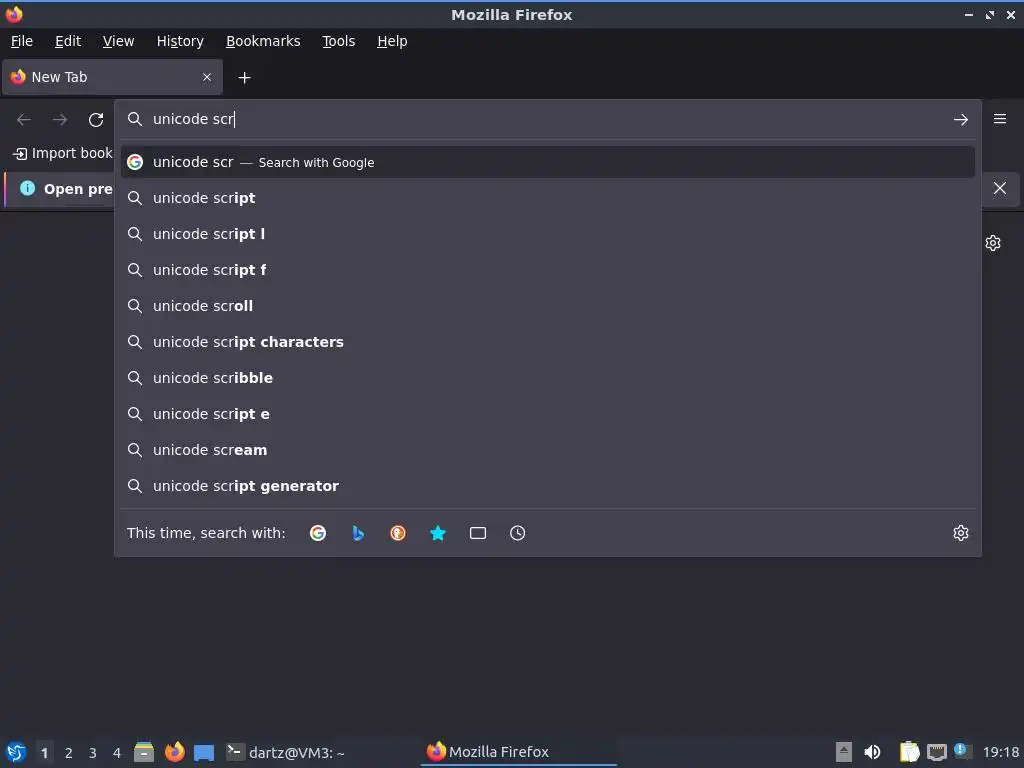Open a new tab with plus button
1024x768 pixels.
pos(244,78)
